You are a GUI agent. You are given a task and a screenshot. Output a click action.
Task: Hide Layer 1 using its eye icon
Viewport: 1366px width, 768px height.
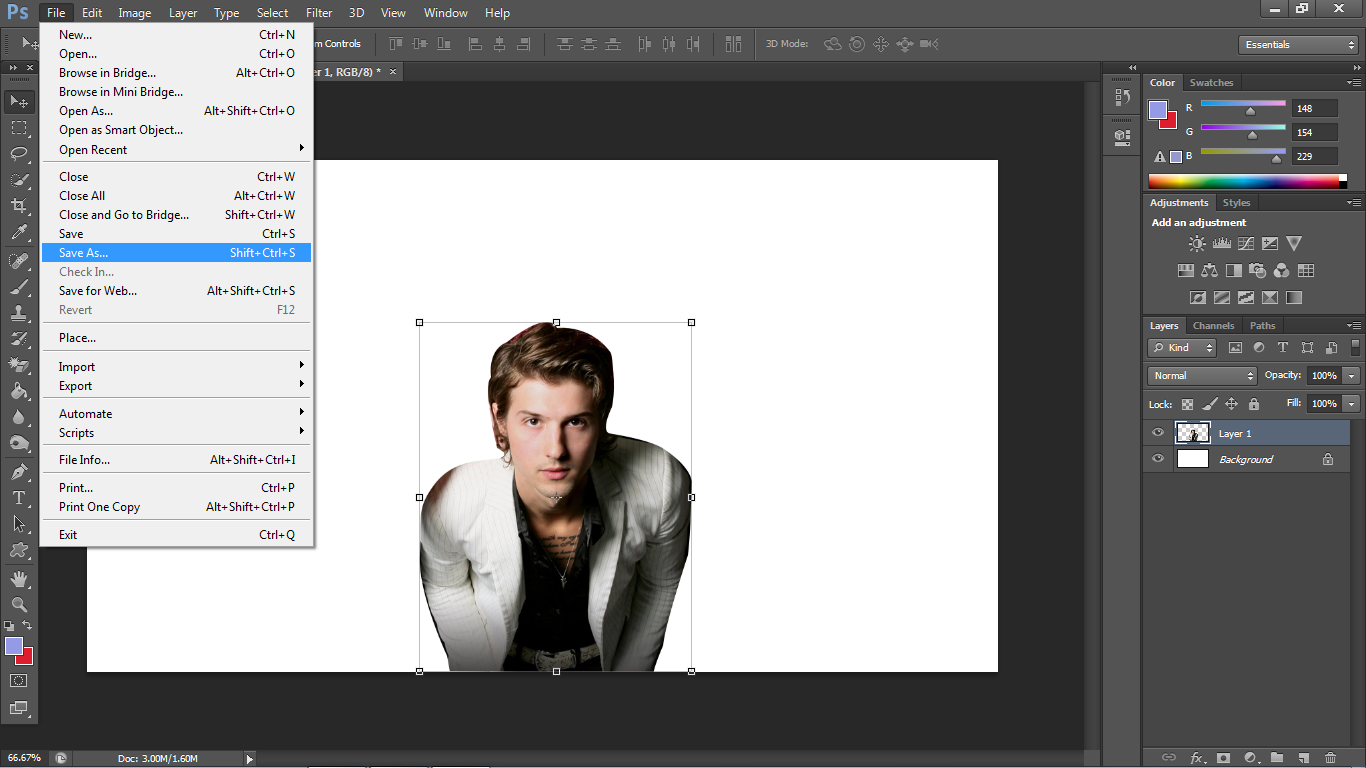point(1158,433)
